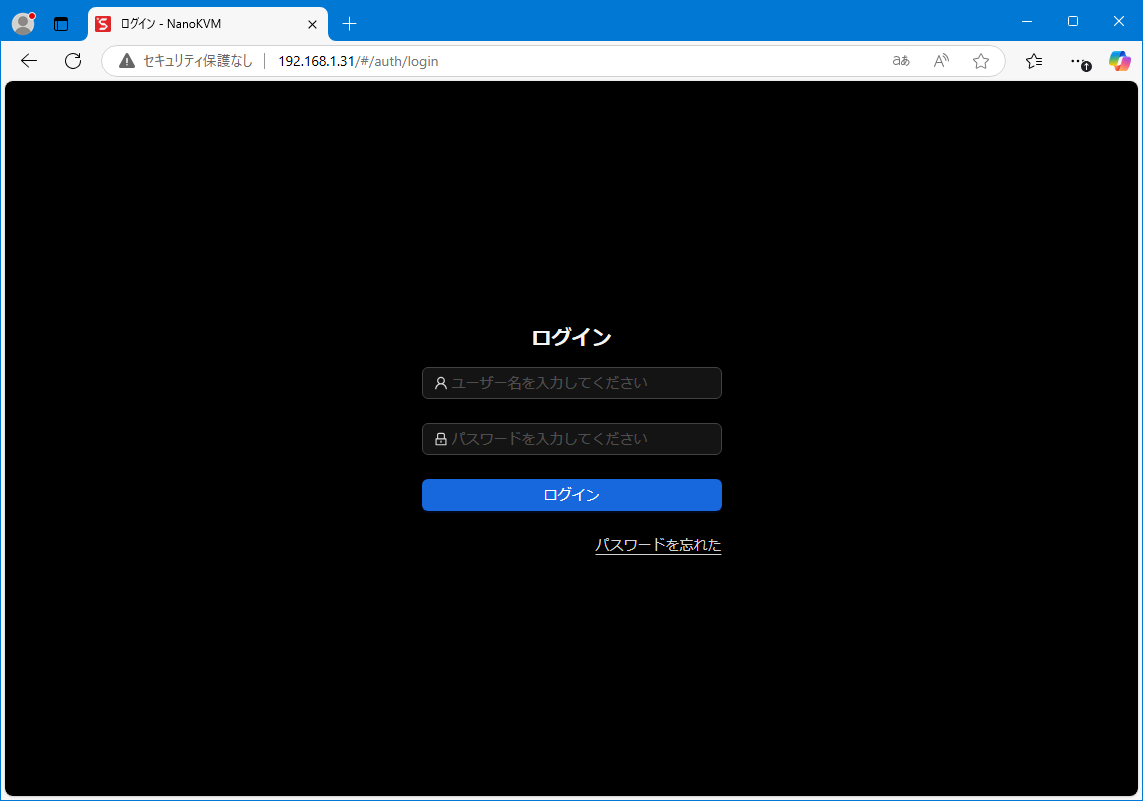
Task: Focus the ユーザー名 username input field
Action: click(580, 383)
